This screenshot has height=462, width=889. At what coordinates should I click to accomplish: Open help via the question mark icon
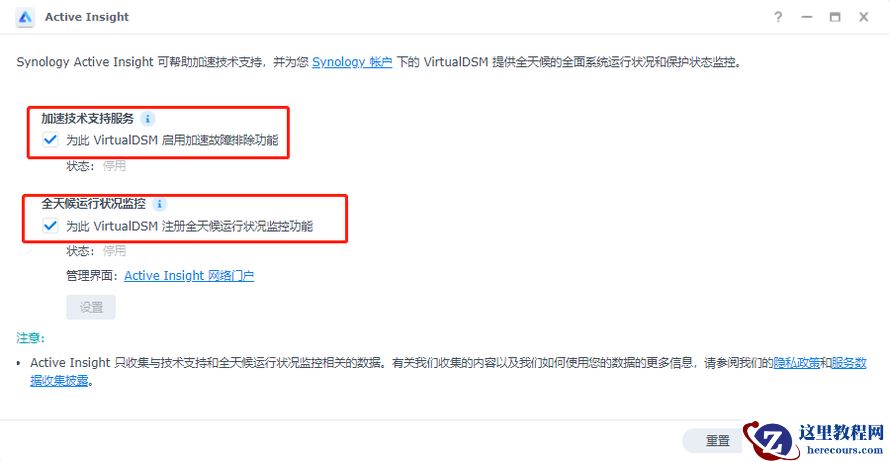click(x=778, y=17)
